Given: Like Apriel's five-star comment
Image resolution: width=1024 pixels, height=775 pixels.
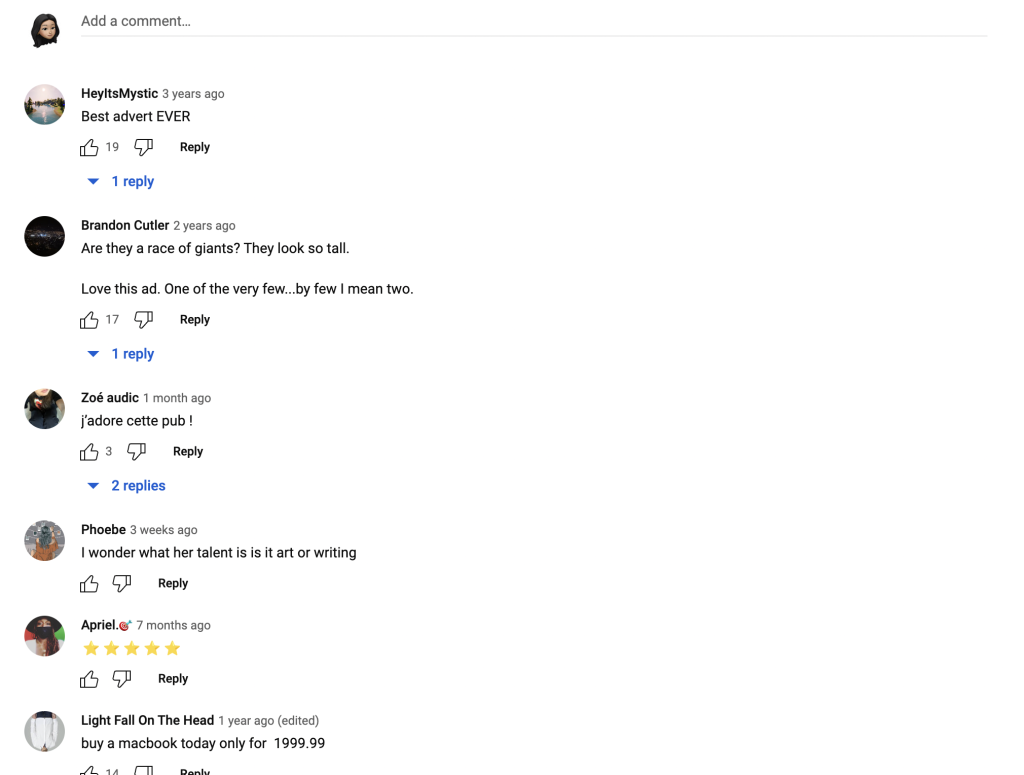Looking at the screenshot, I should [x=89, y=679].
